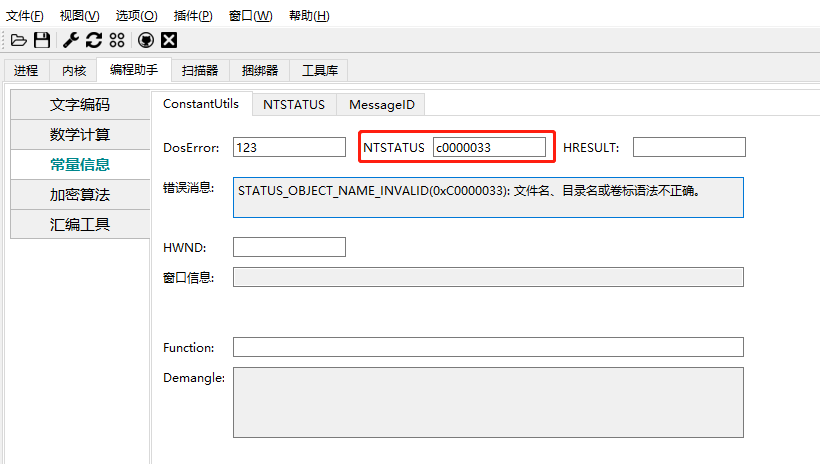This screenshot has width=820, height=464.
Task: Click the save floppy disk icon
Action: click(x=42, y=40)
